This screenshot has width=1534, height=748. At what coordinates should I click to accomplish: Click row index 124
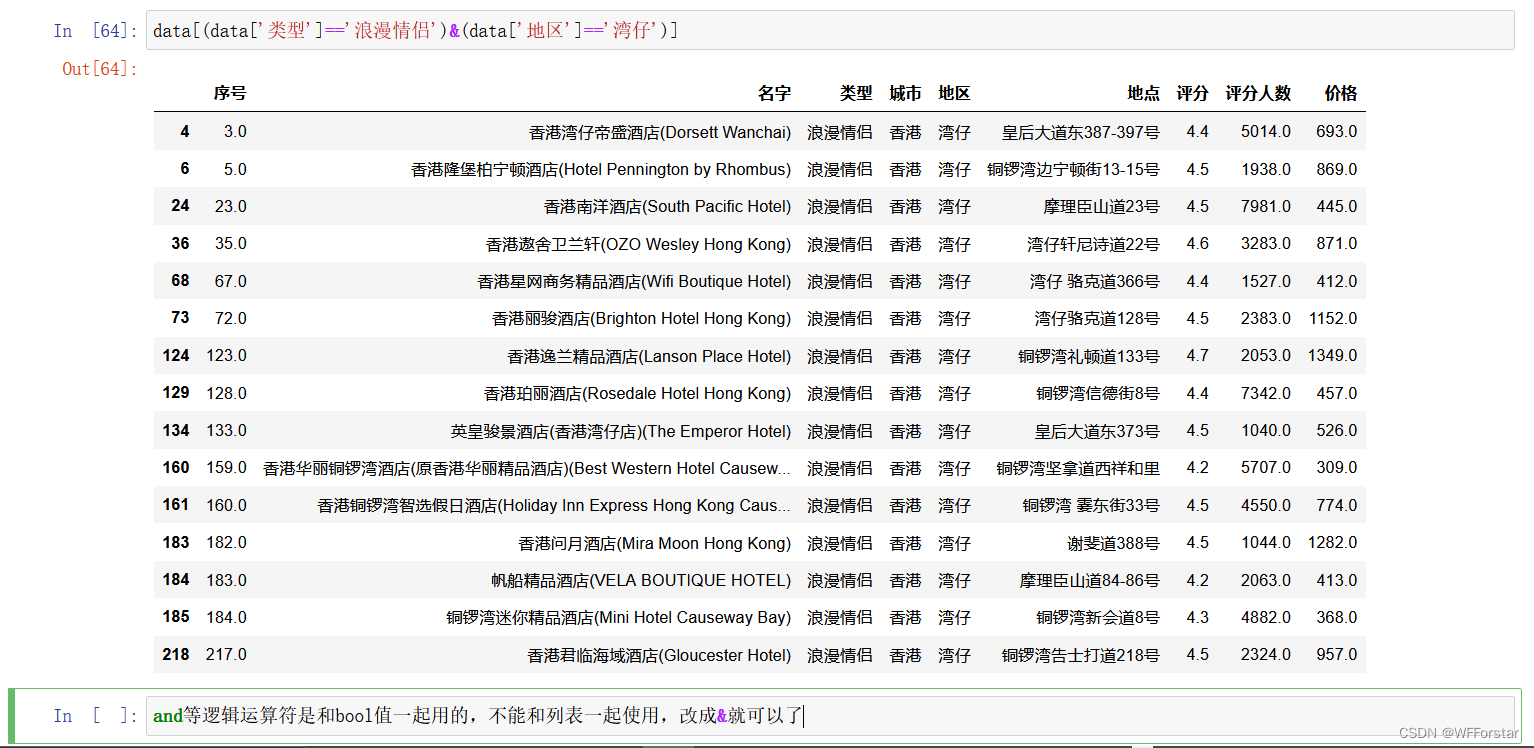click(176, 355)
